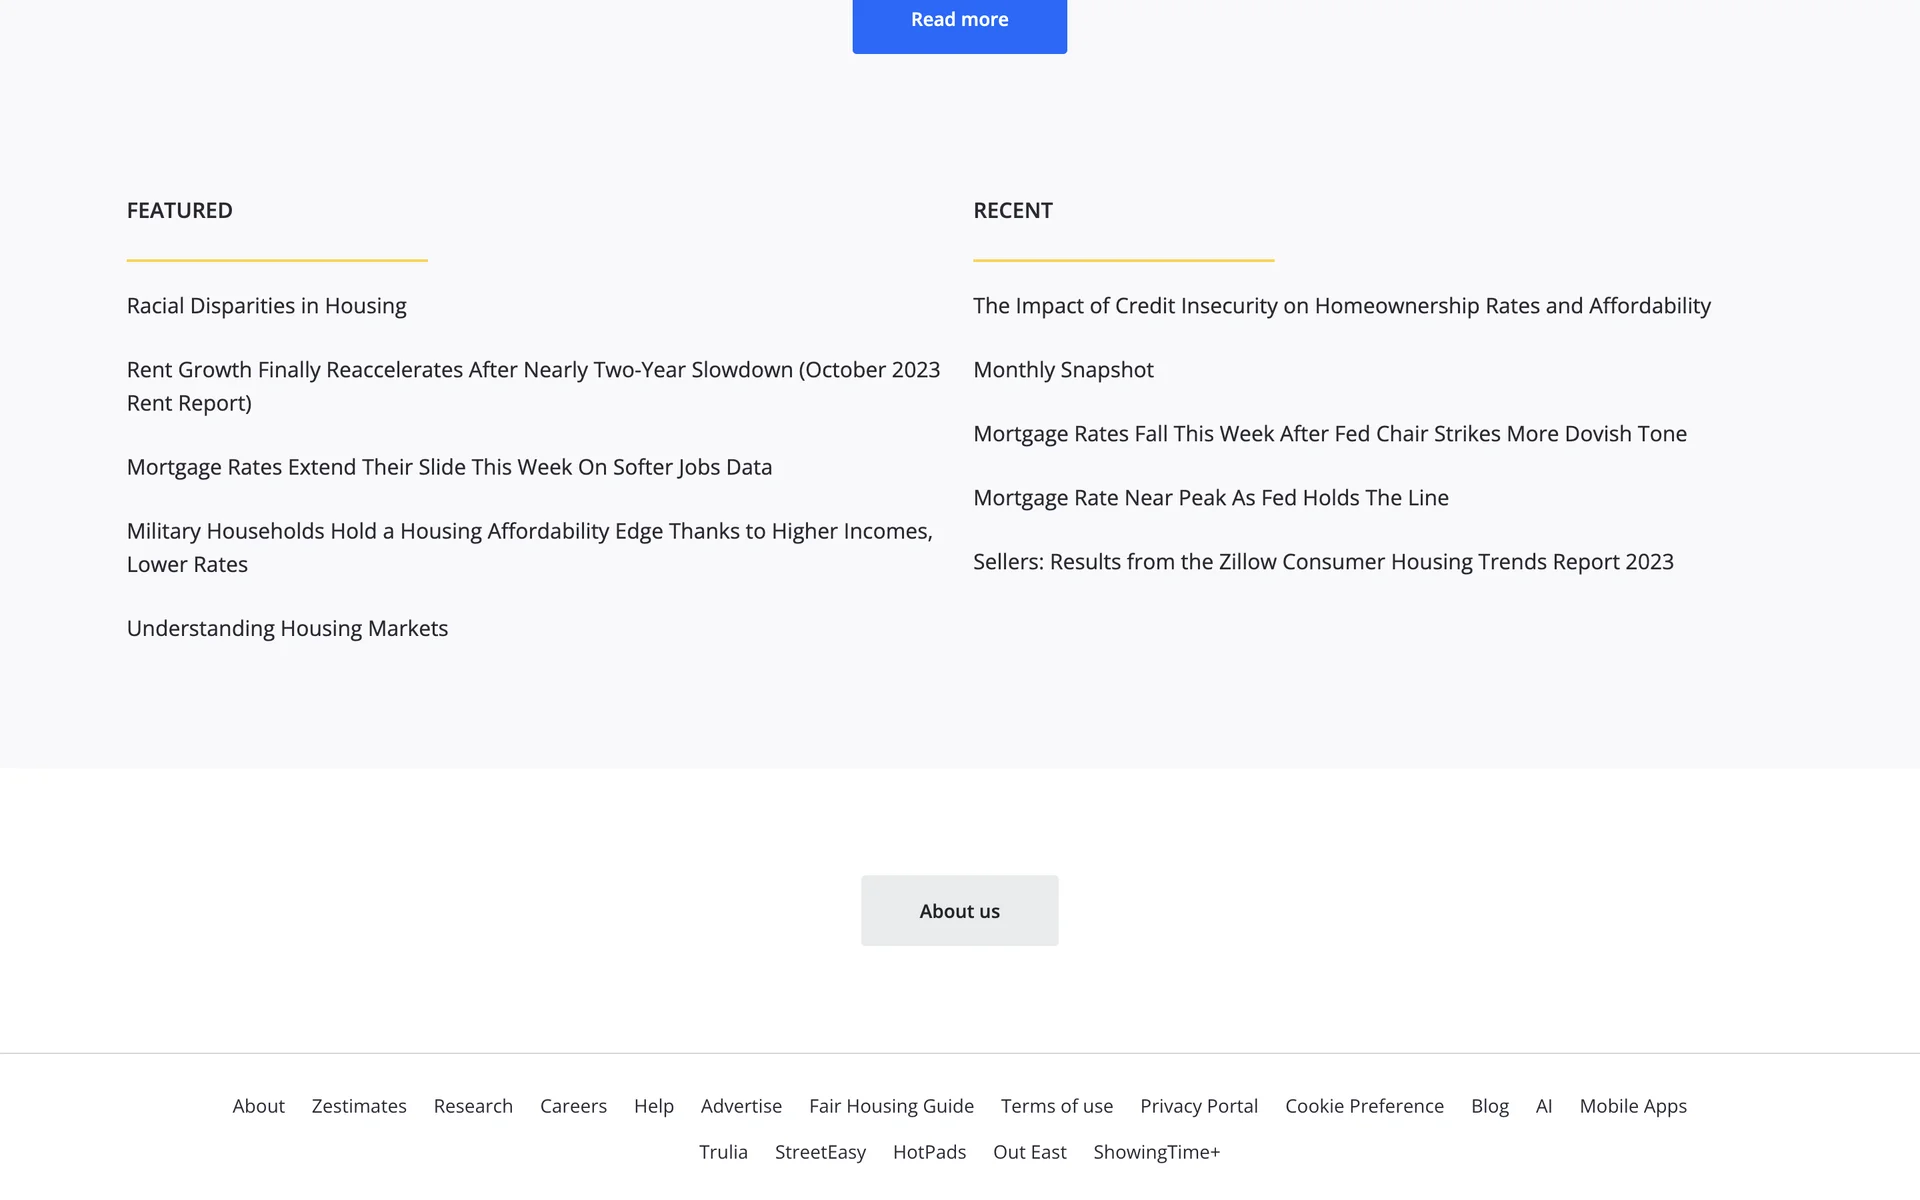
Task: Open Impact of Credit Insecurity article
Action: pos(1341,306)
